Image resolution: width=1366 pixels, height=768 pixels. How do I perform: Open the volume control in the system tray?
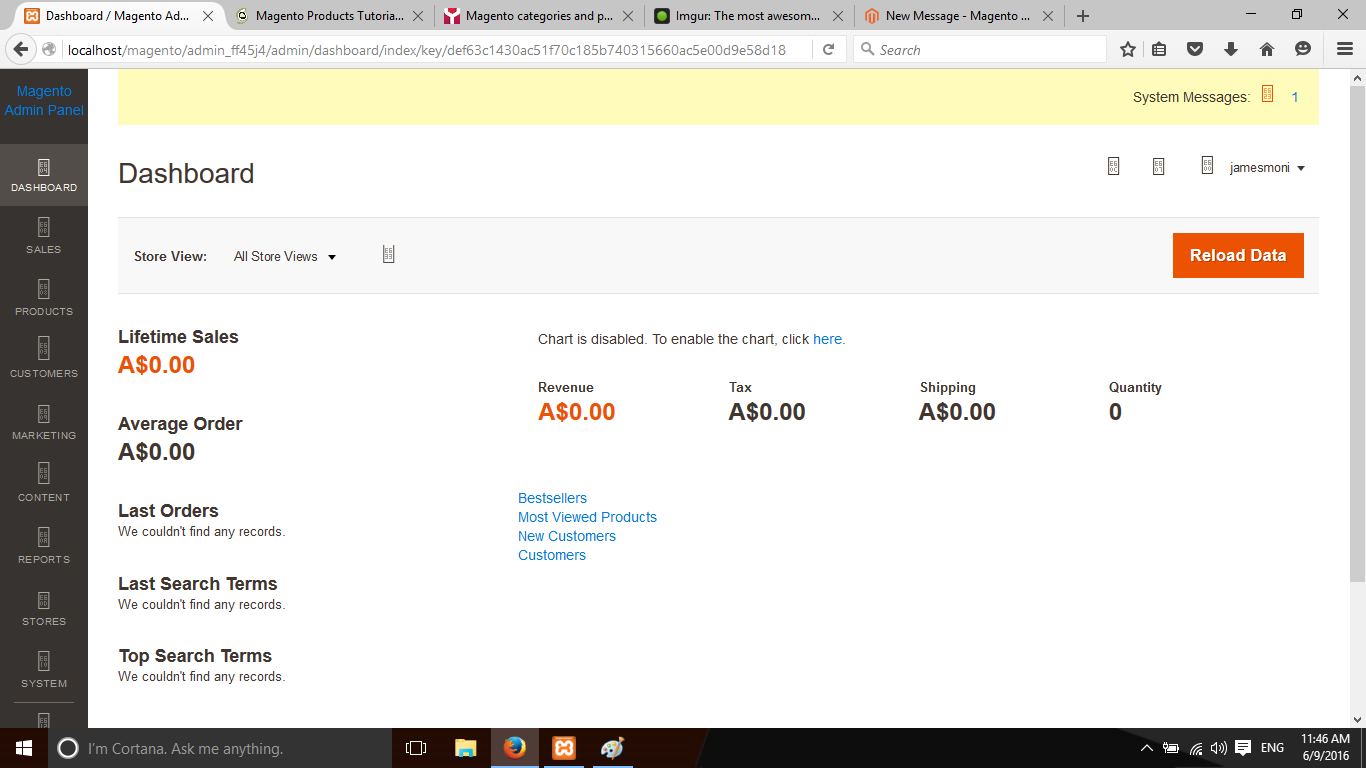click(x=1218, y=748)
